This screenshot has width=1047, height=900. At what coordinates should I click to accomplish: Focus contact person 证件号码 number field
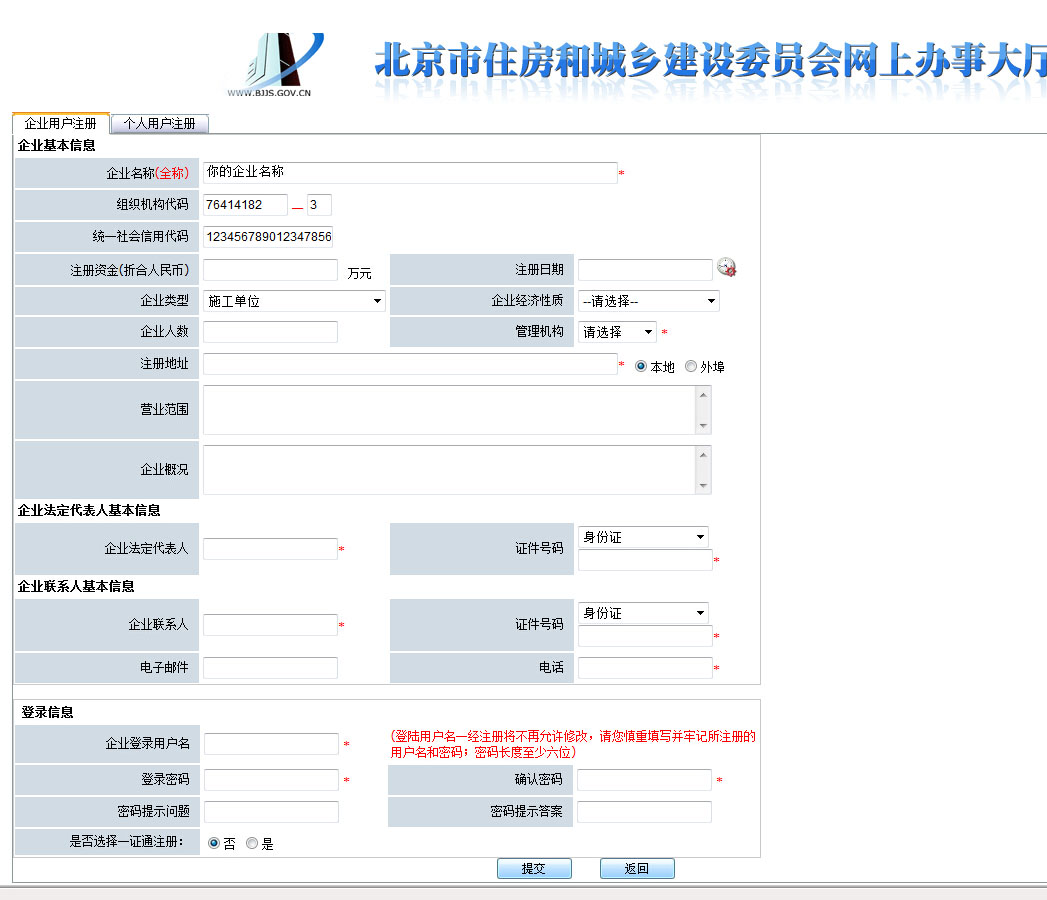click(x=645, y=636)
